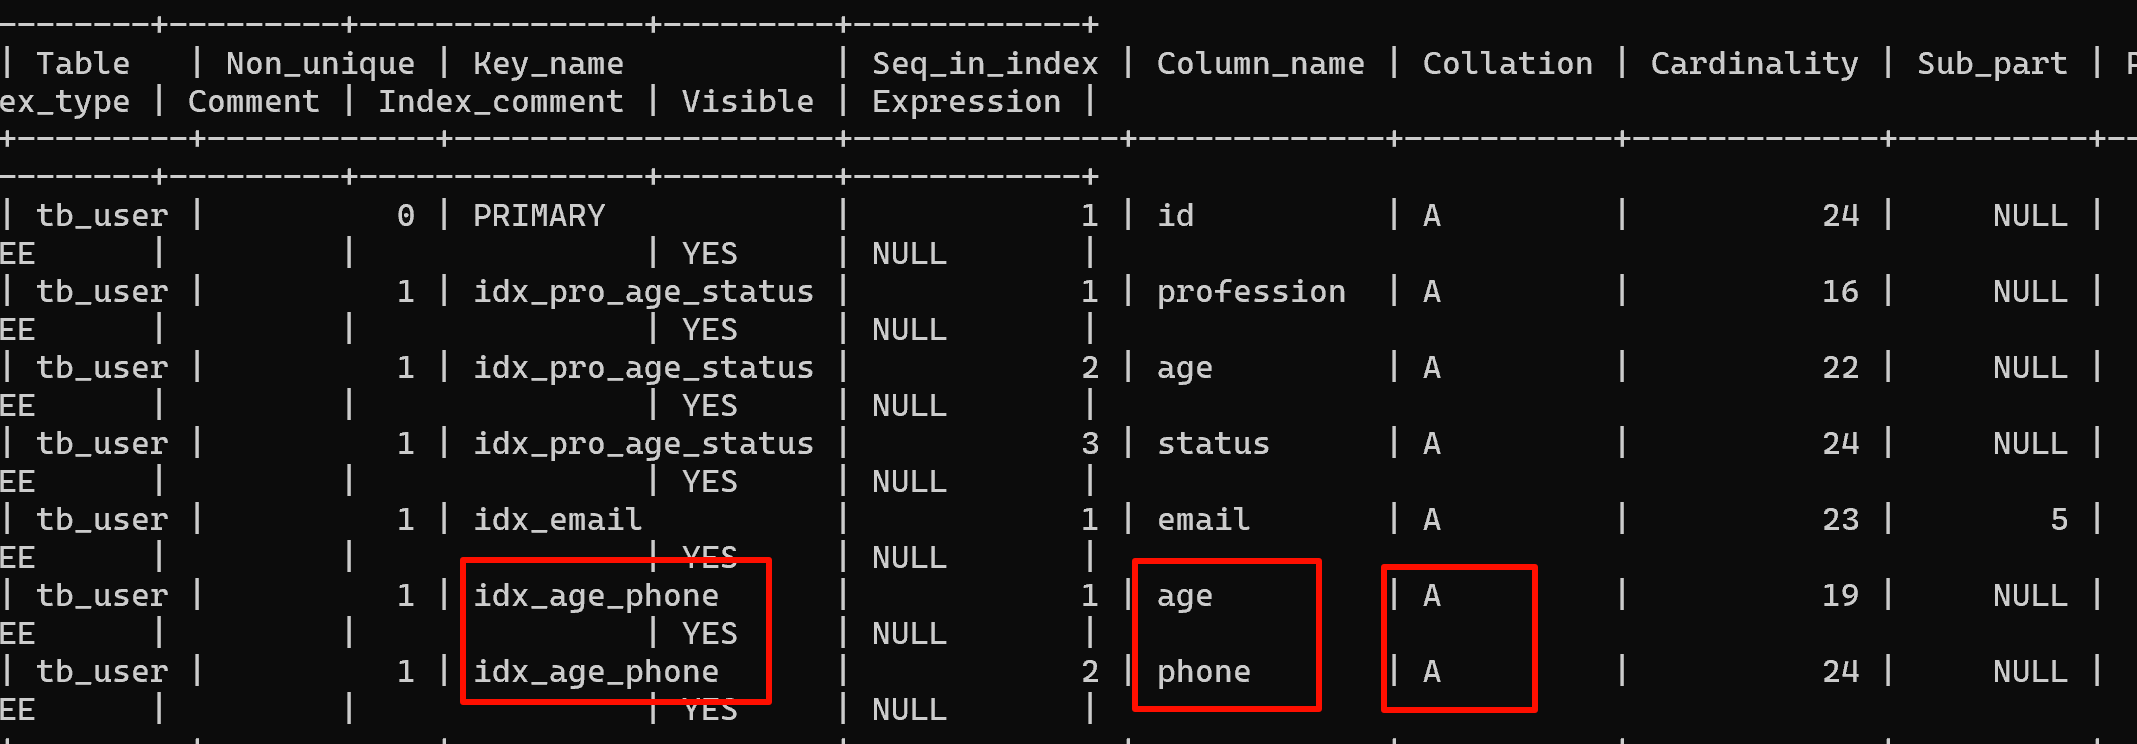Click the Sub_part column header
This screenshot has width=2137, height=744.
(x=1992, y=64)
